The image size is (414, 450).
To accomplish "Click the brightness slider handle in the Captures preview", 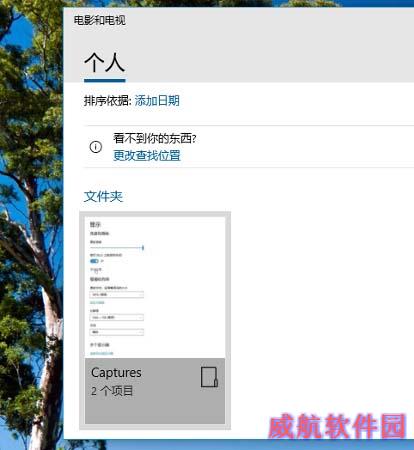I will point(143,248).
